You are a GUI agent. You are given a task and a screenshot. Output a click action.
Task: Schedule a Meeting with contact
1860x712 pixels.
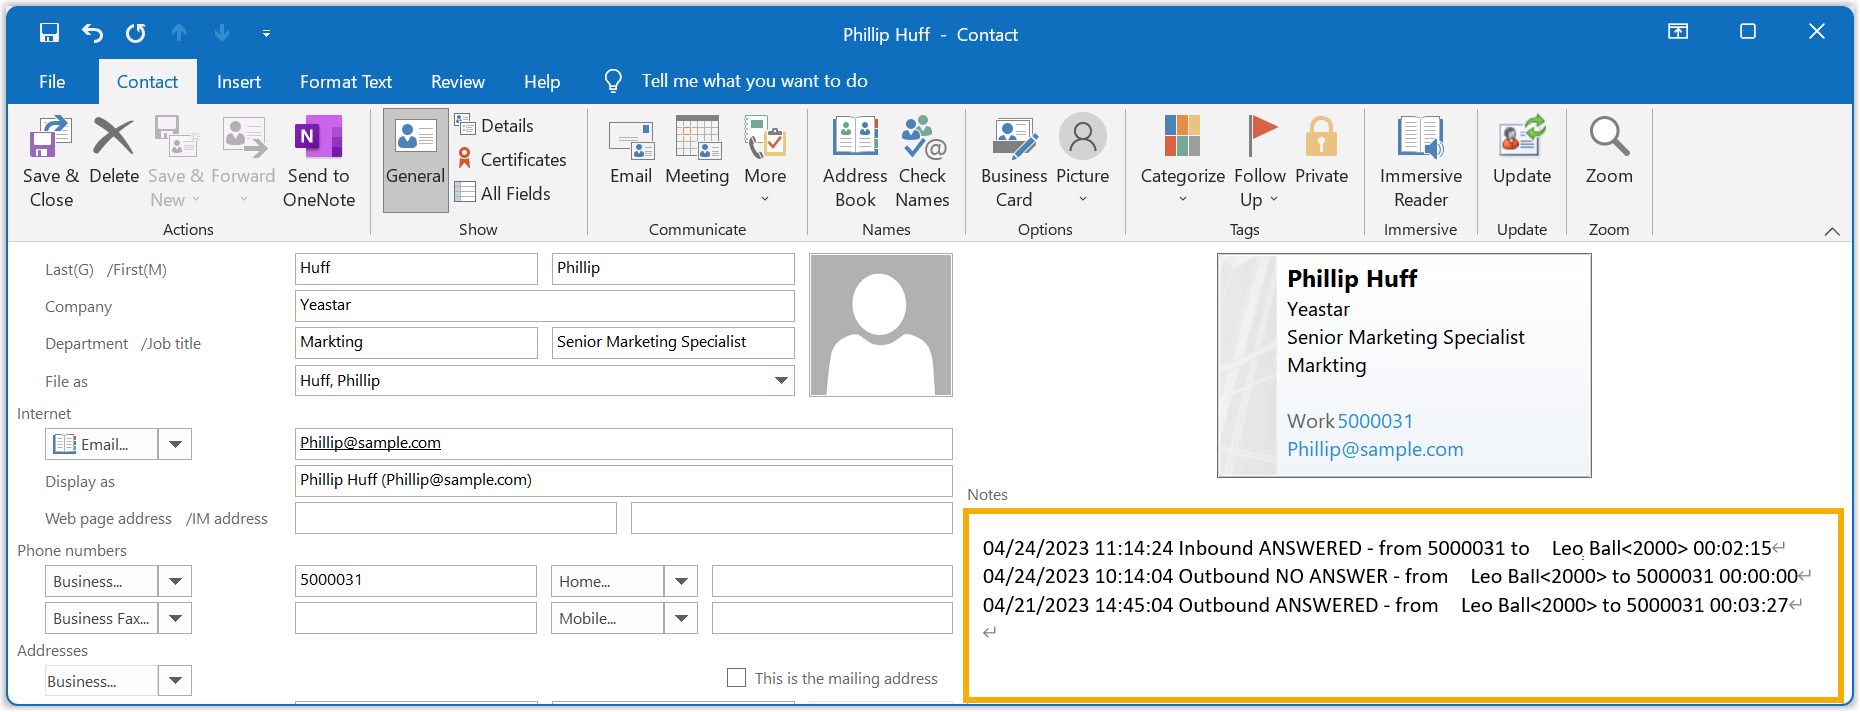(x=697, y=150)
